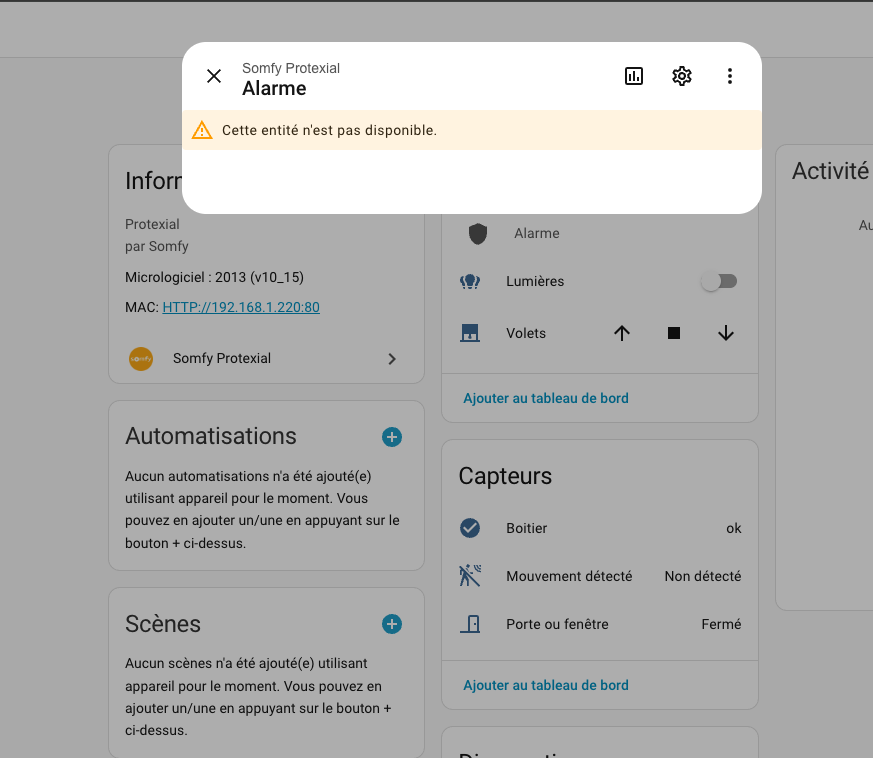This screenshot has width=873, height=758.
Task: Add a new scene with plus button
Action: (392, 625)
